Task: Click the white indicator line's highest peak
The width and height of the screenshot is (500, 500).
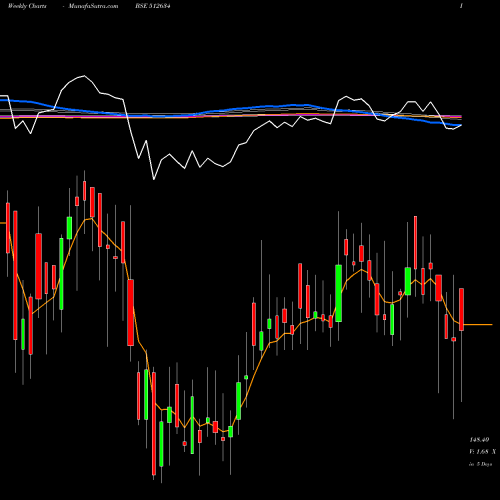Action: click(84, 76)
